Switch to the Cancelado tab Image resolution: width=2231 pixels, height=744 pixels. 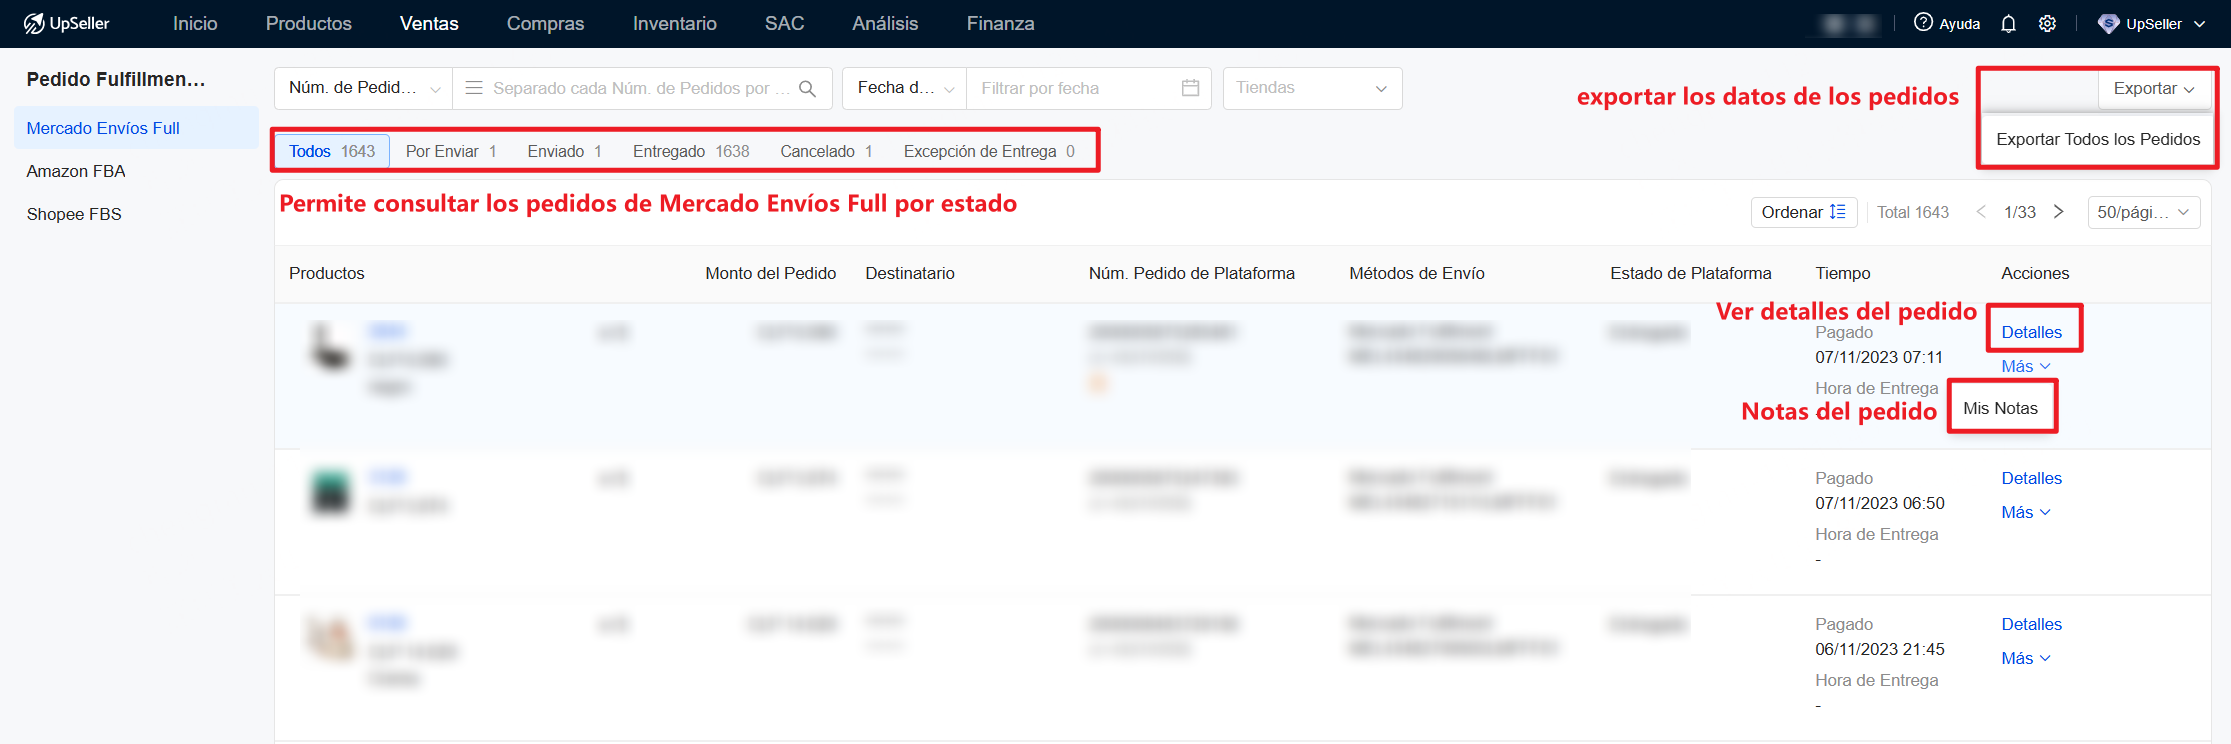tap(826, 151)
